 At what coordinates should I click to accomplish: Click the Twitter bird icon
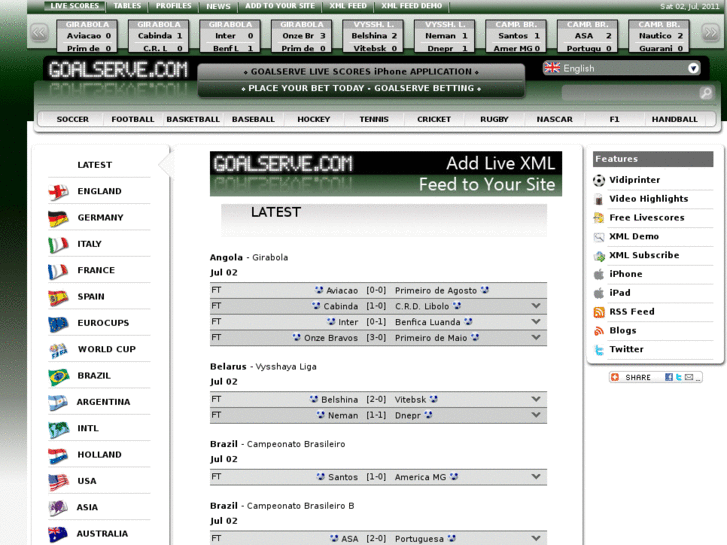(x=599, y=350)
